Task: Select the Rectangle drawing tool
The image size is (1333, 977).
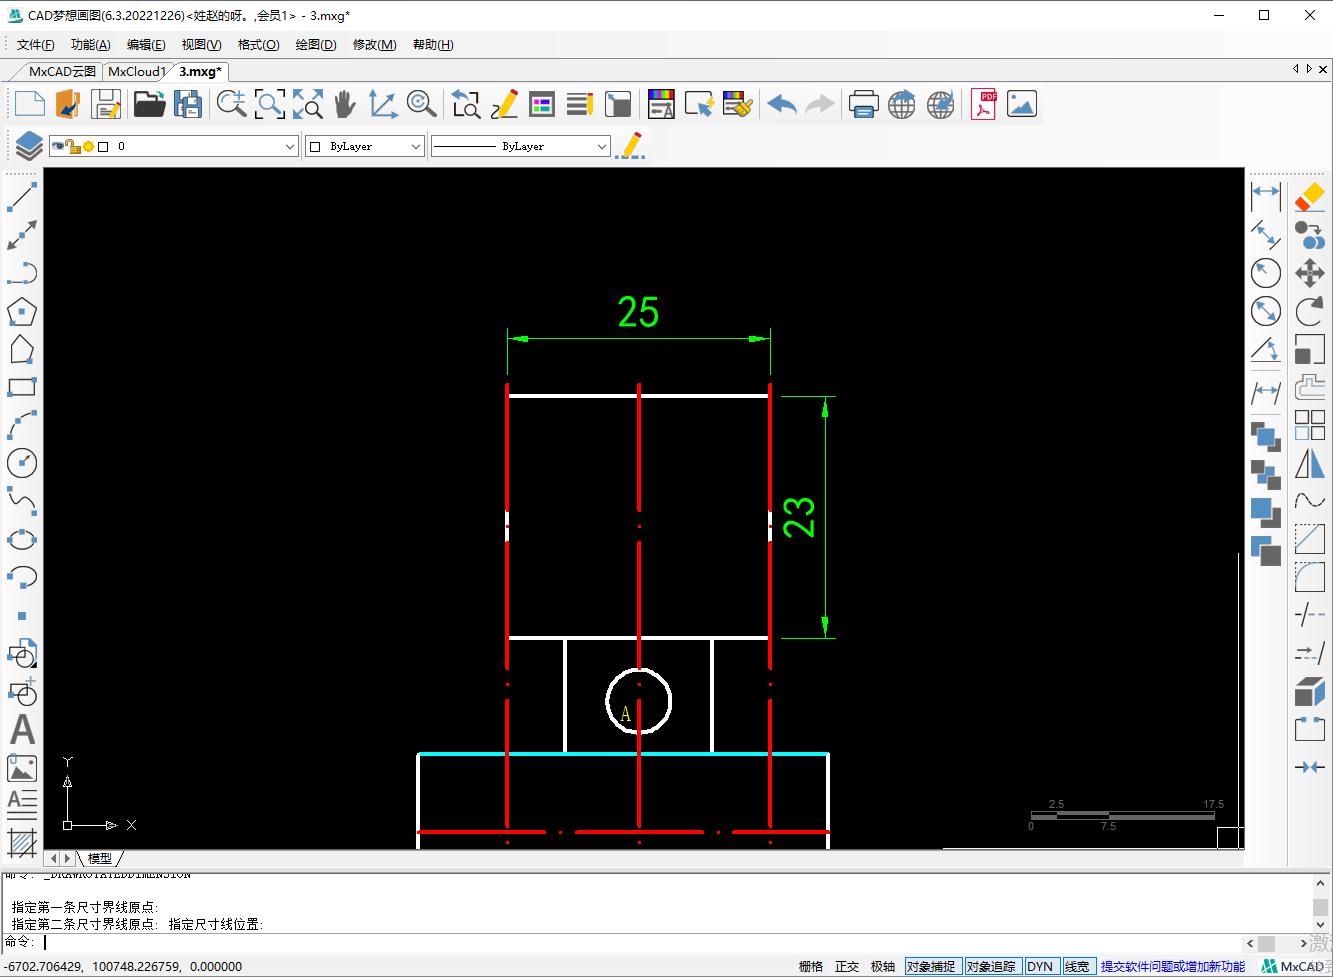Action: click(x=22, y=387)
